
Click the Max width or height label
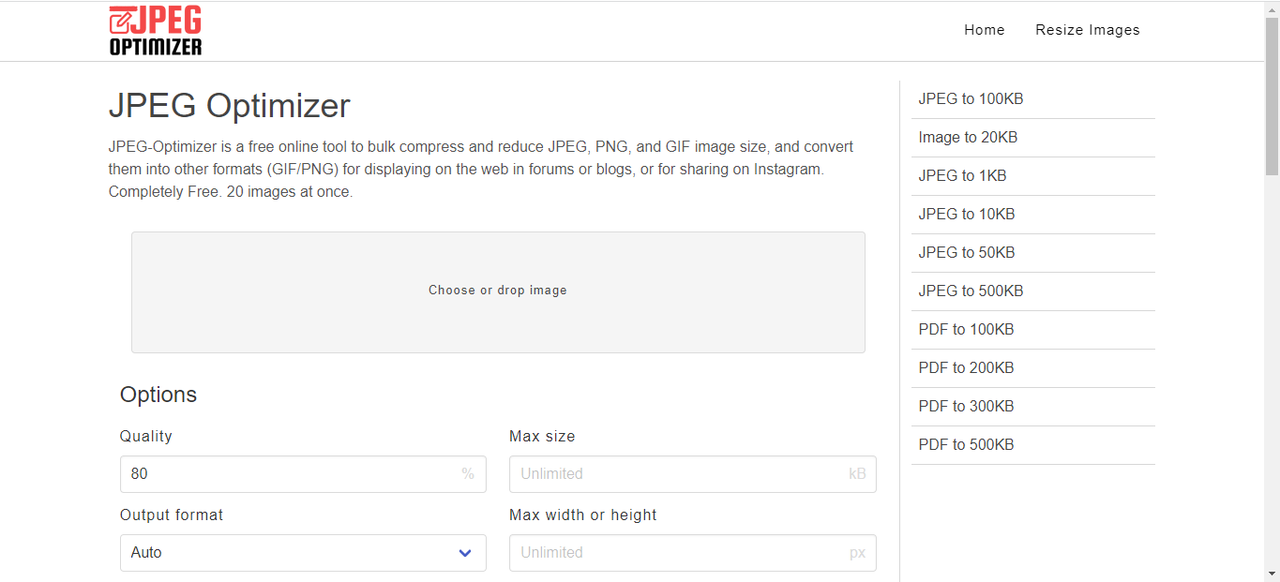pos(583,515)
